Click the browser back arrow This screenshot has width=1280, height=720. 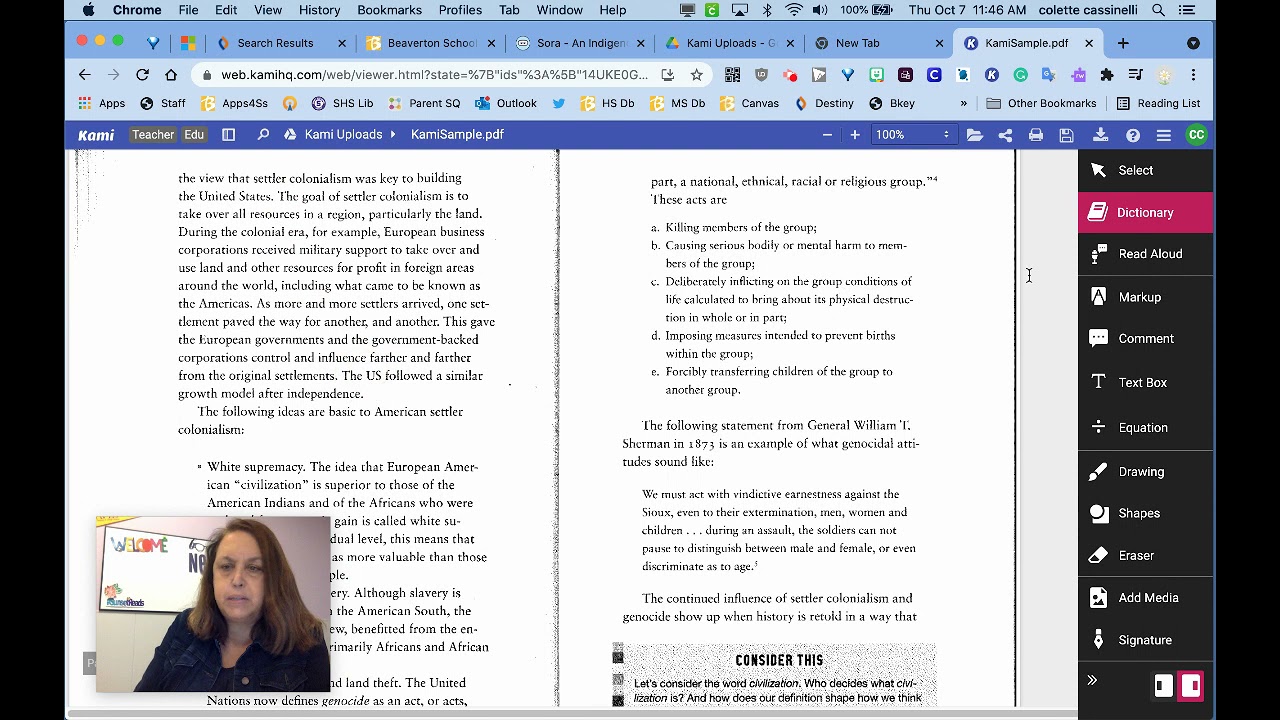point(84,75)
